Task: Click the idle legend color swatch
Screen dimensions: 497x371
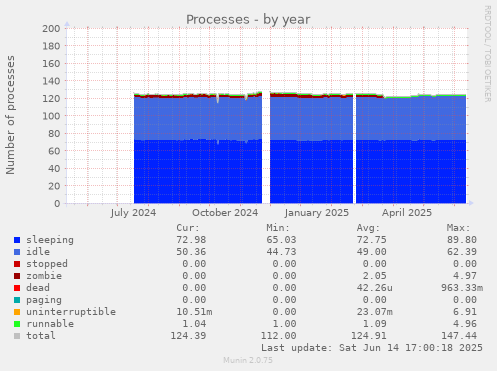Action: click(17, 252)
